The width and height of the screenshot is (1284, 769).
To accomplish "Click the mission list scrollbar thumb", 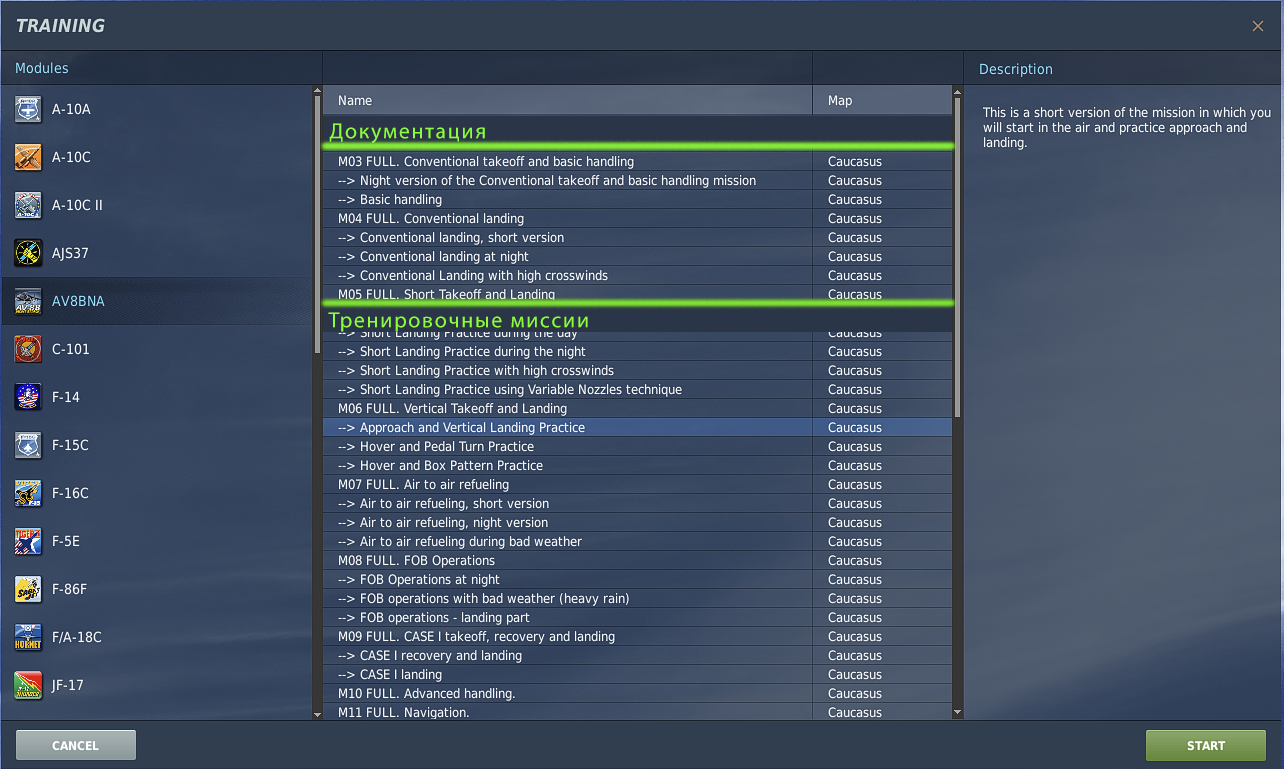I will click(957, 257).
